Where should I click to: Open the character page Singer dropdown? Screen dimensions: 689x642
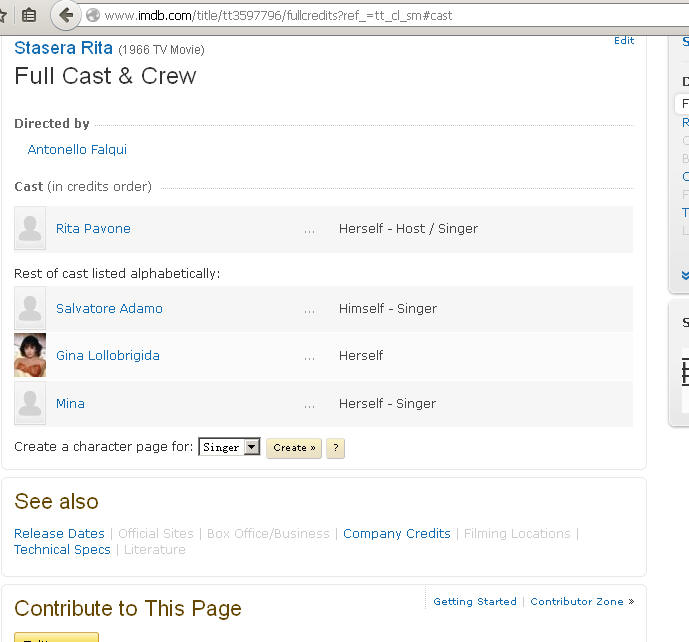pos(229,447)
